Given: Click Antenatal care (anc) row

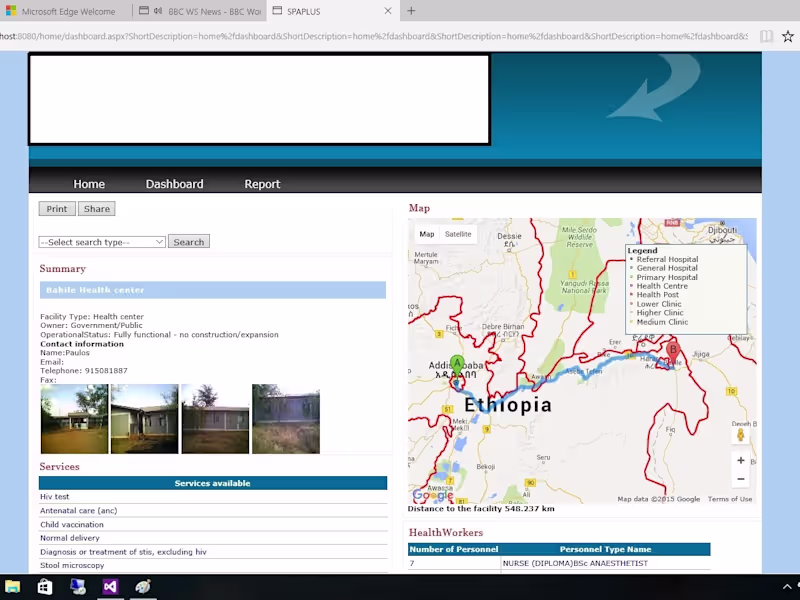Looking at the screenshot, I should click(213, 510).
